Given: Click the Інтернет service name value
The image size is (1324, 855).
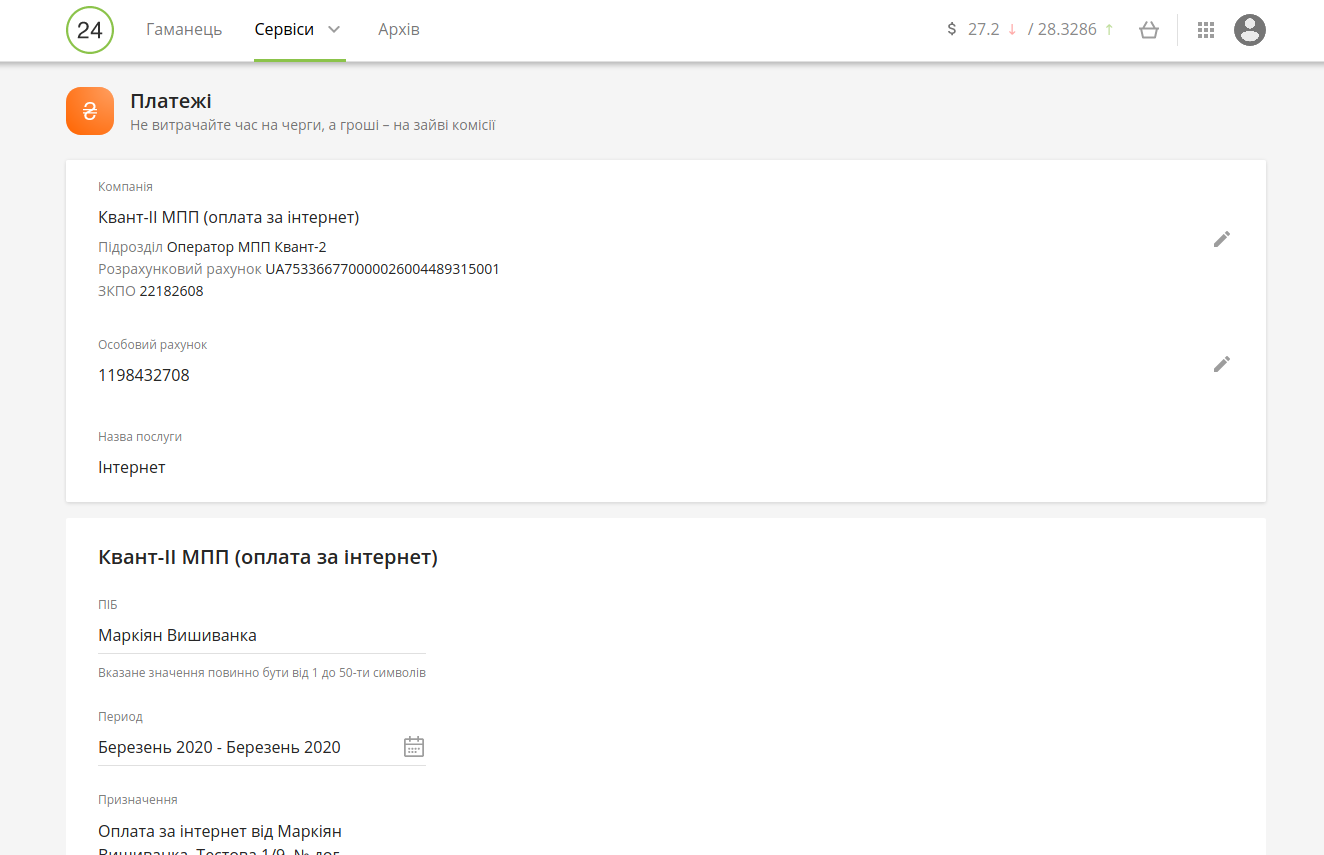Looking at the screenshot, I should coord(132,468).
